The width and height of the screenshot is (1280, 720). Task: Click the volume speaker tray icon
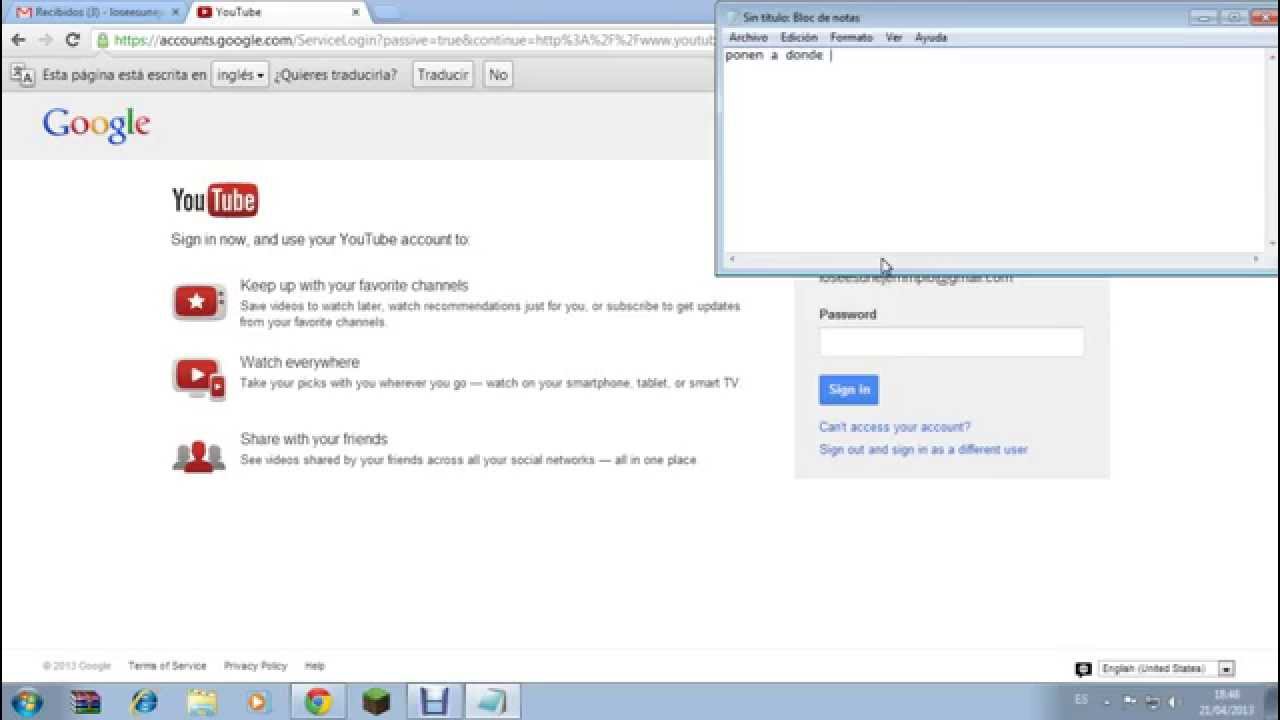coord(1173,702)
